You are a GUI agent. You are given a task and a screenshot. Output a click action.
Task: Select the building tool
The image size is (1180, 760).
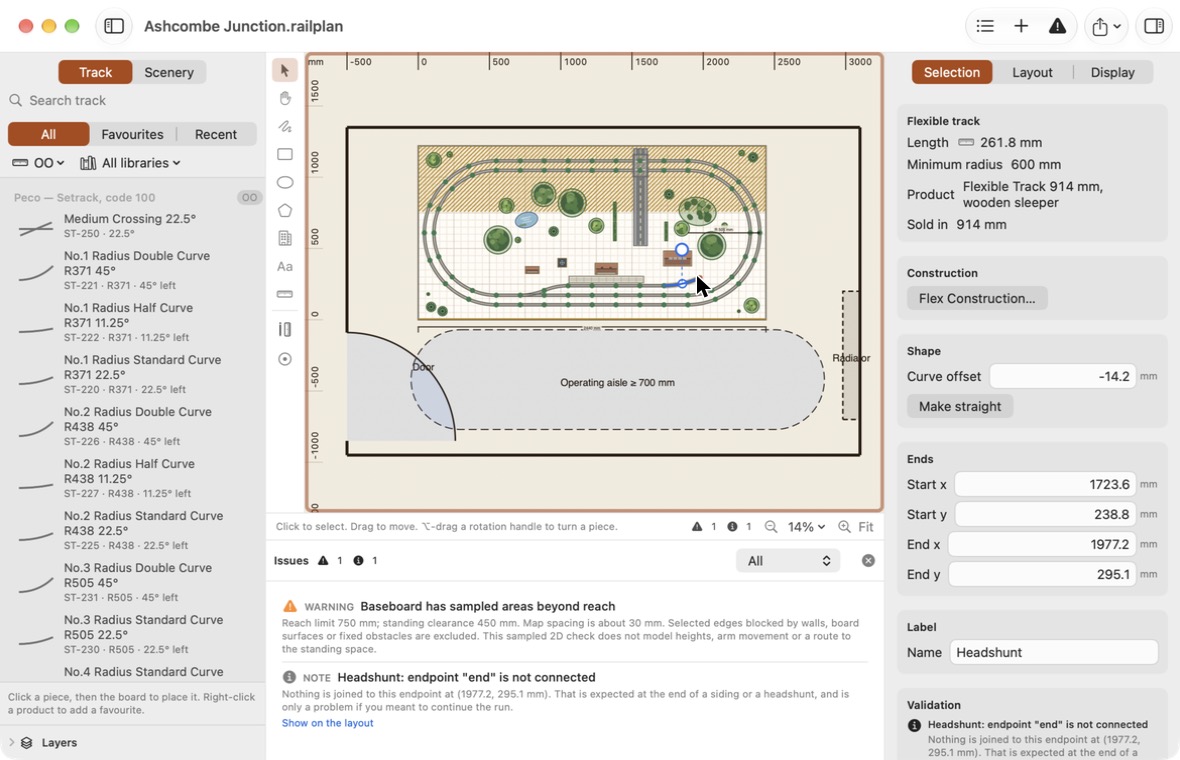coord(284,239)
